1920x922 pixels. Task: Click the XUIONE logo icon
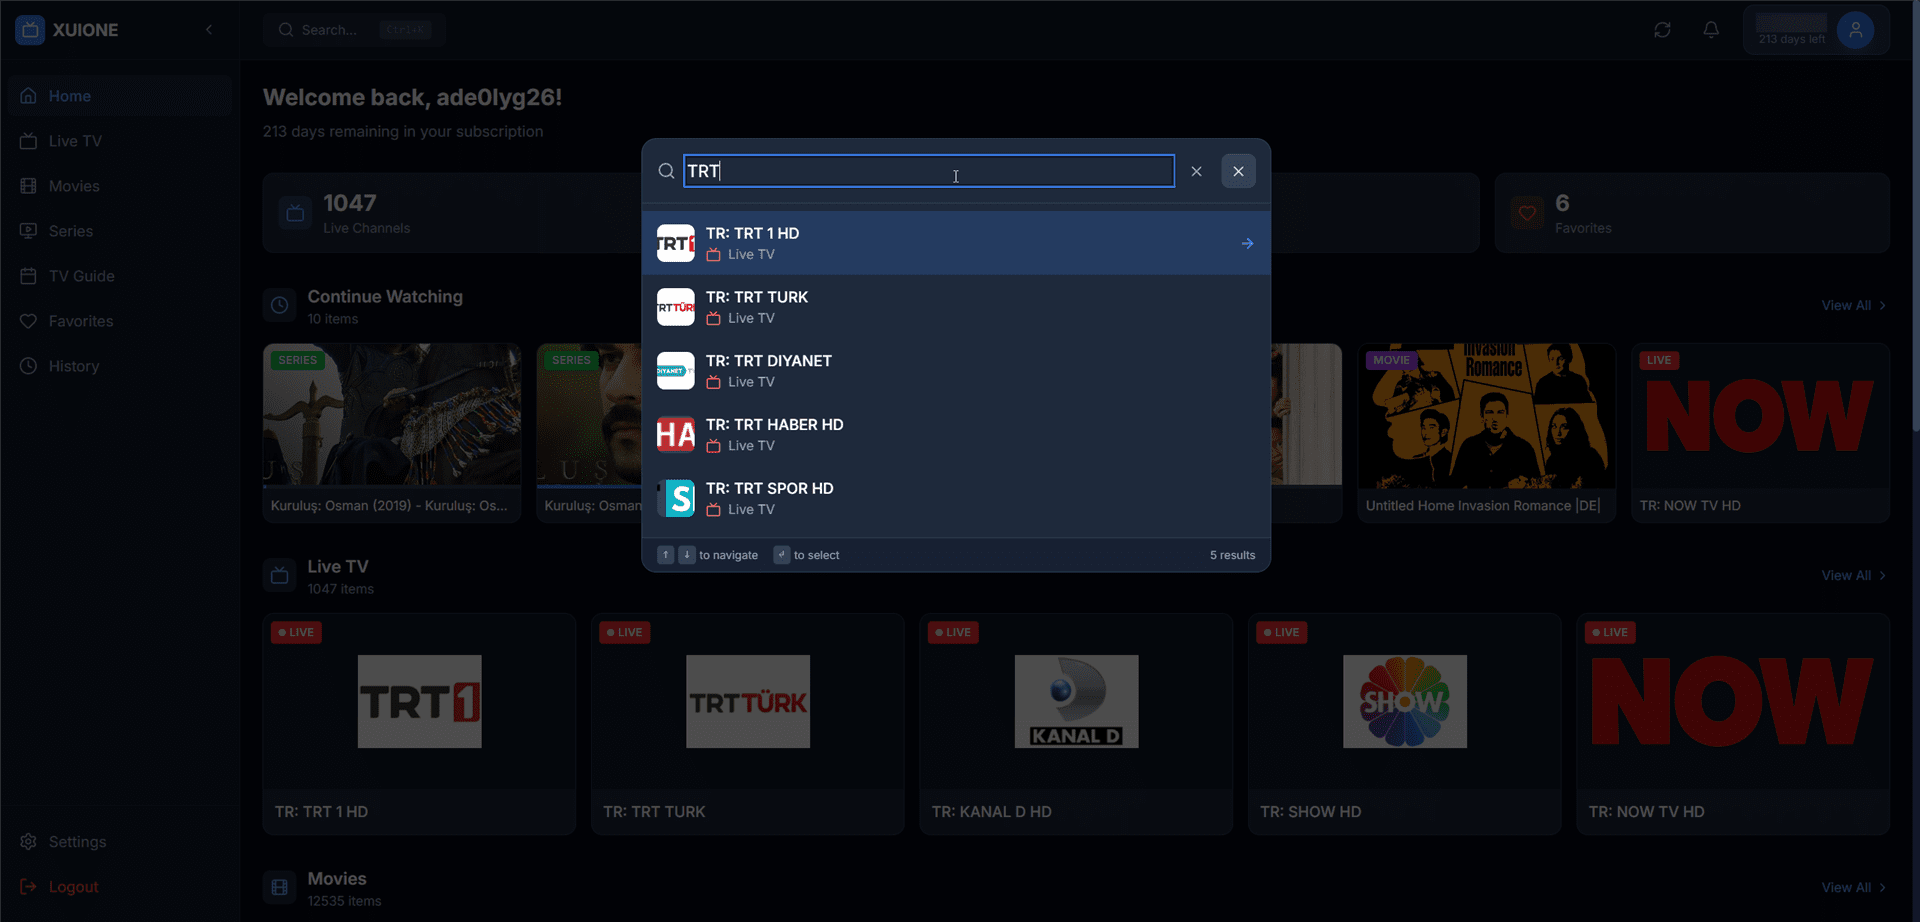coord(30,30)
